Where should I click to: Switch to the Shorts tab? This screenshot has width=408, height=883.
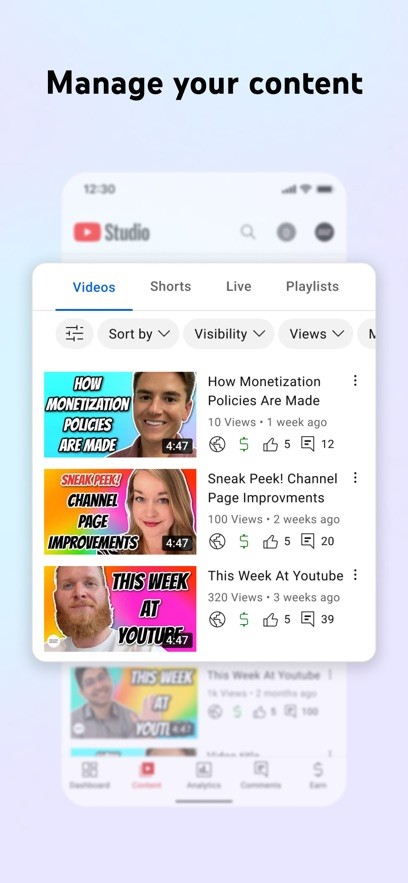tap(171, 286)
